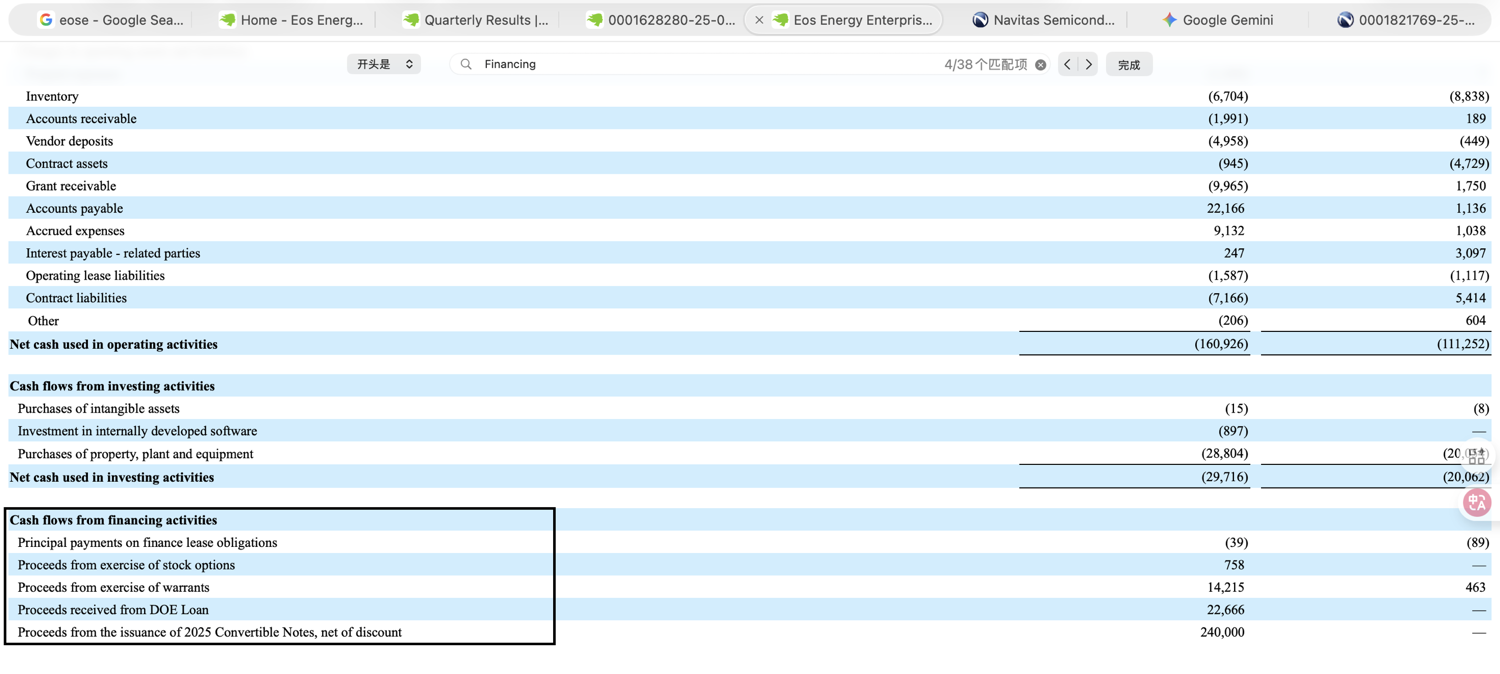Go to previous search match
The width and height of the screenshot is (1500, 674).
click(1067, 65)
